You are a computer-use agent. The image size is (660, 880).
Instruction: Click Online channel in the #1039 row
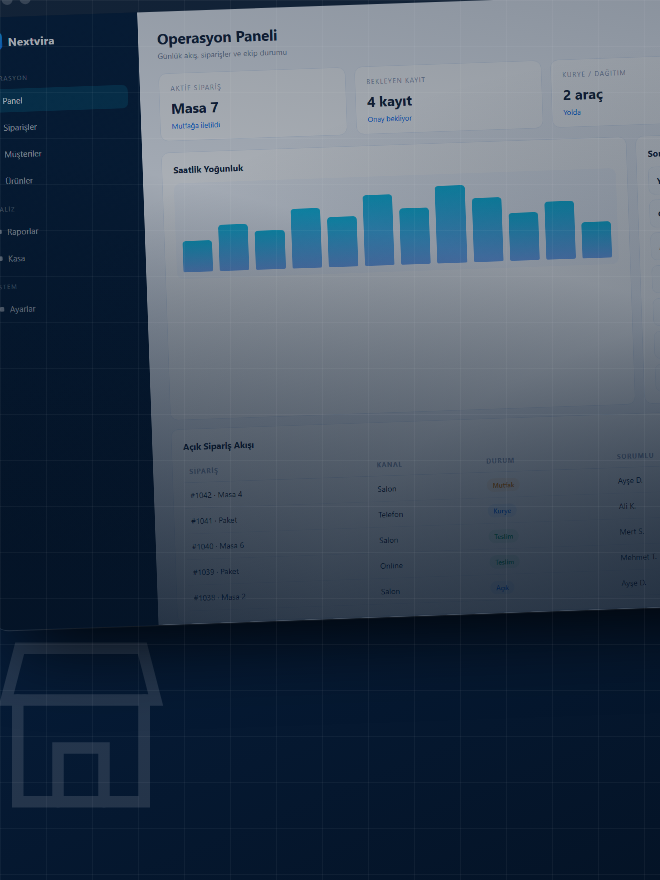[391, 565]
